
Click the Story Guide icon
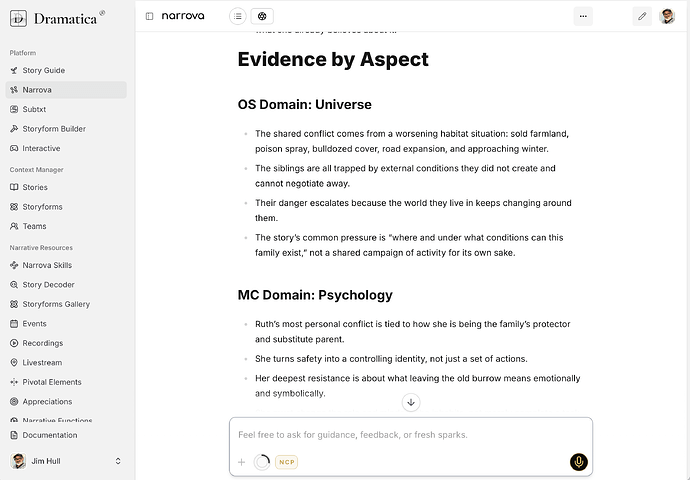pyautogui.click(x=14, y=70)
